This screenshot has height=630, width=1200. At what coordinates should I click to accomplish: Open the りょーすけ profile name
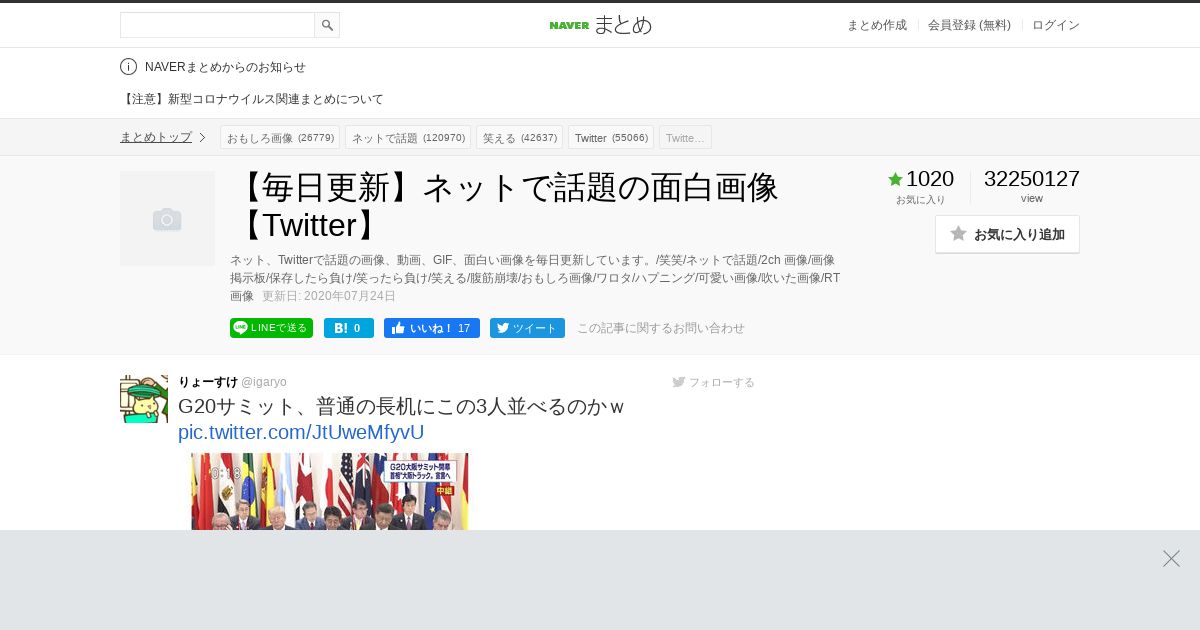(x=208, y=382)
